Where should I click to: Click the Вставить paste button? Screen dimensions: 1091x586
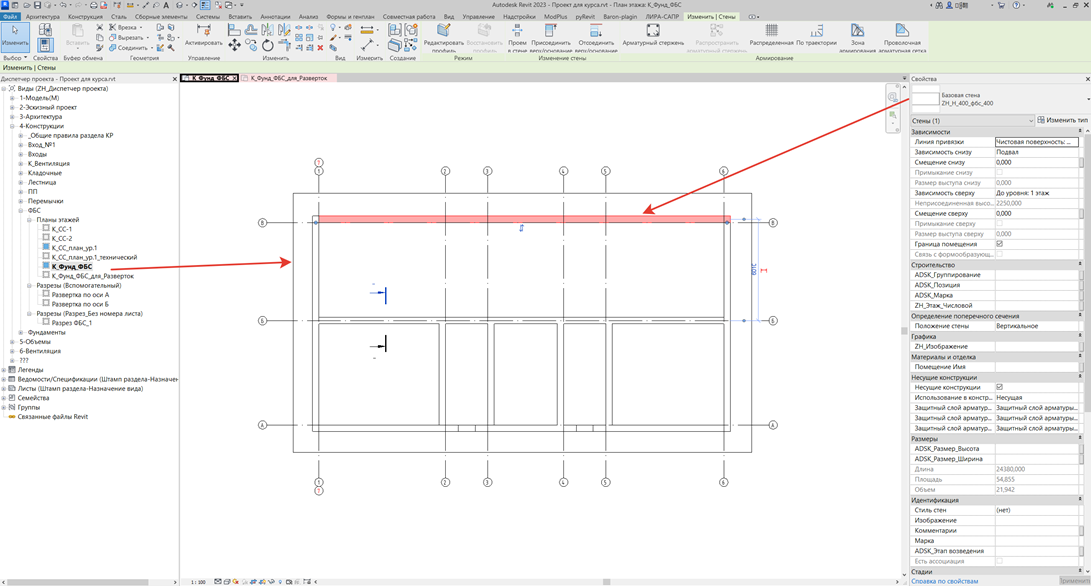(77, 35)
